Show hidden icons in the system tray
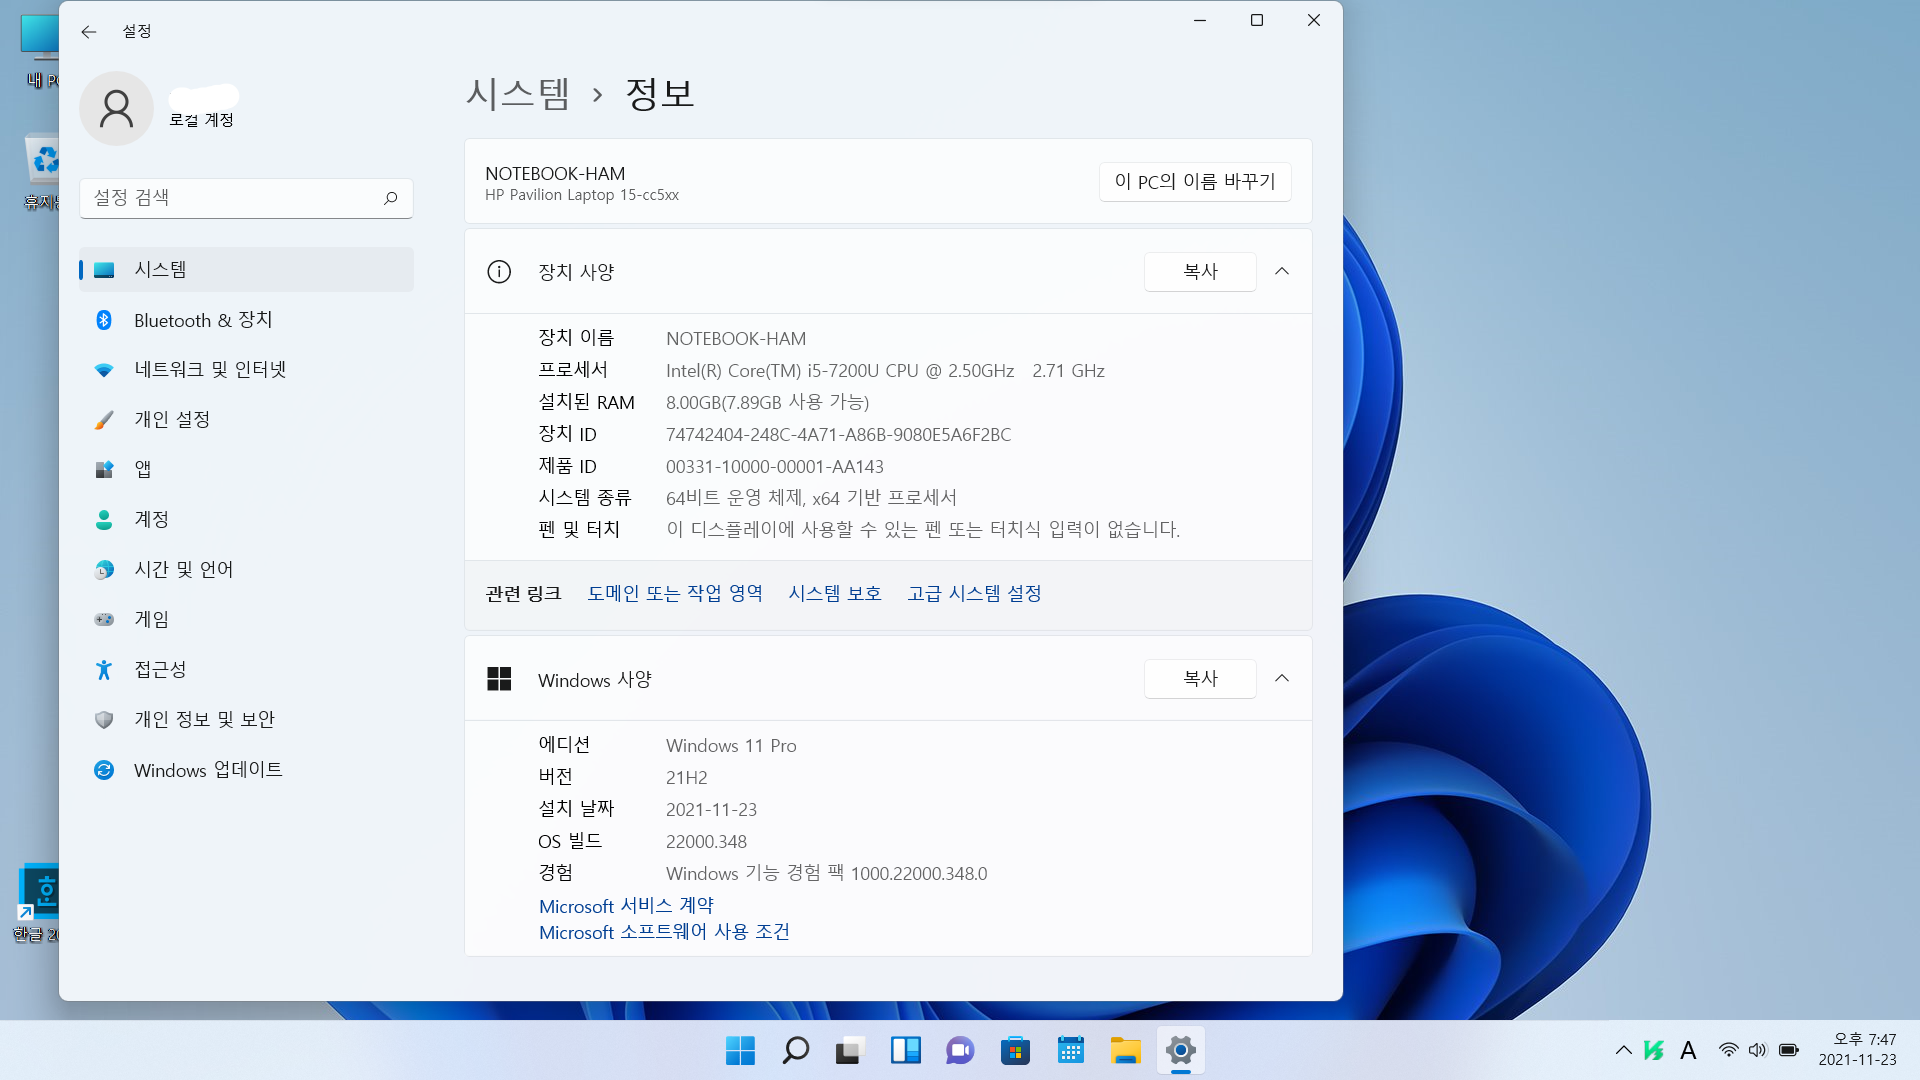The width and height of the screenshot is (1920, 1080). click(1623, 1050)
